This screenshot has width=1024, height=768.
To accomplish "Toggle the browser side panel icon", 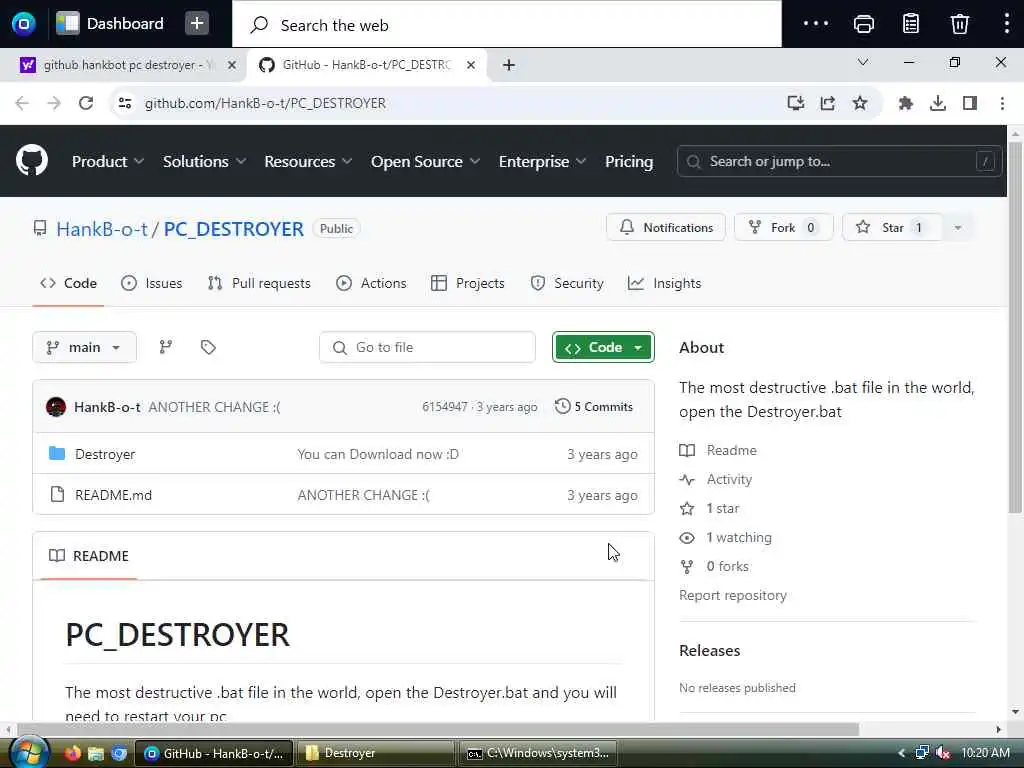I will tap(970, 103).
